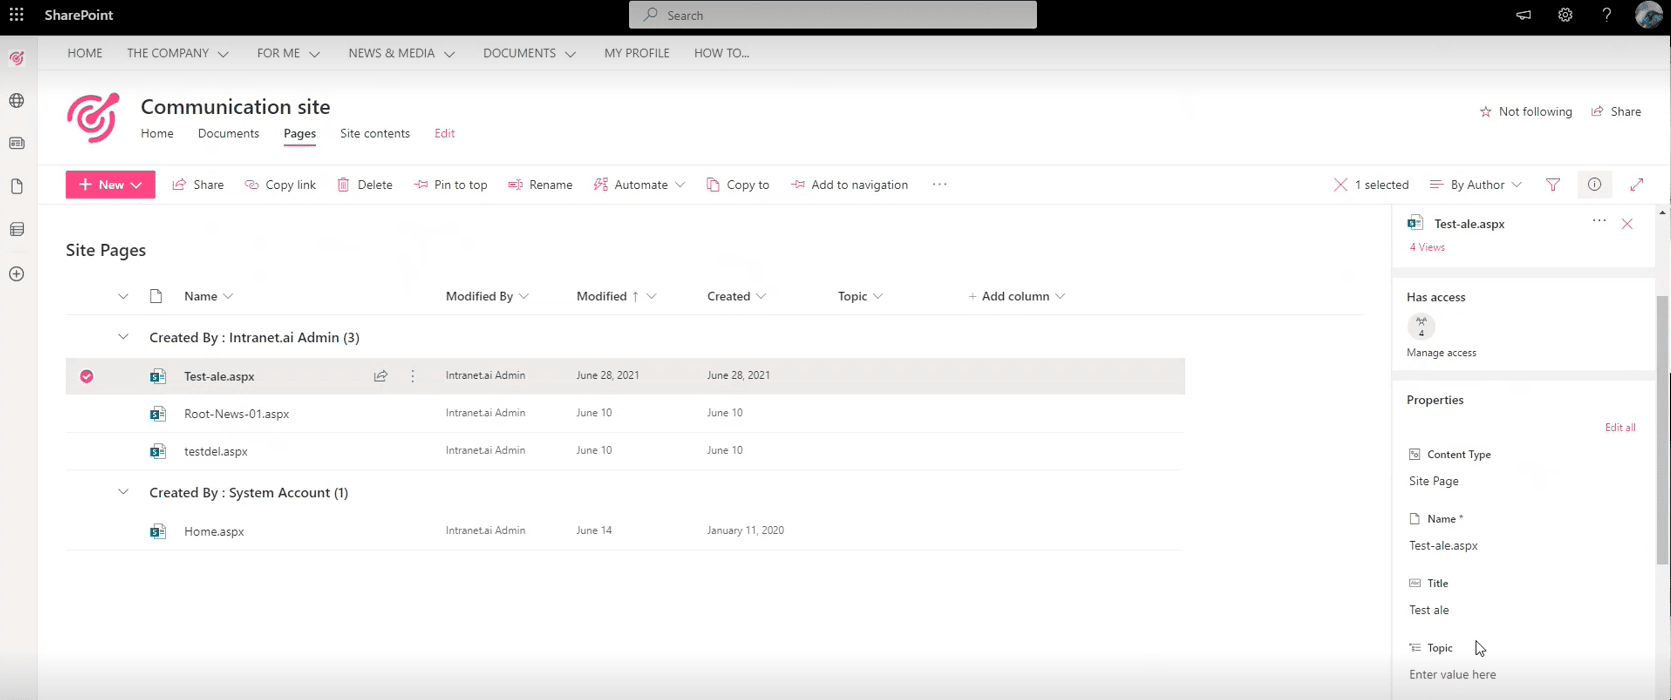Click the Topic enter value field
The width and height of the screenshot is (1671, 700).
1453,675
